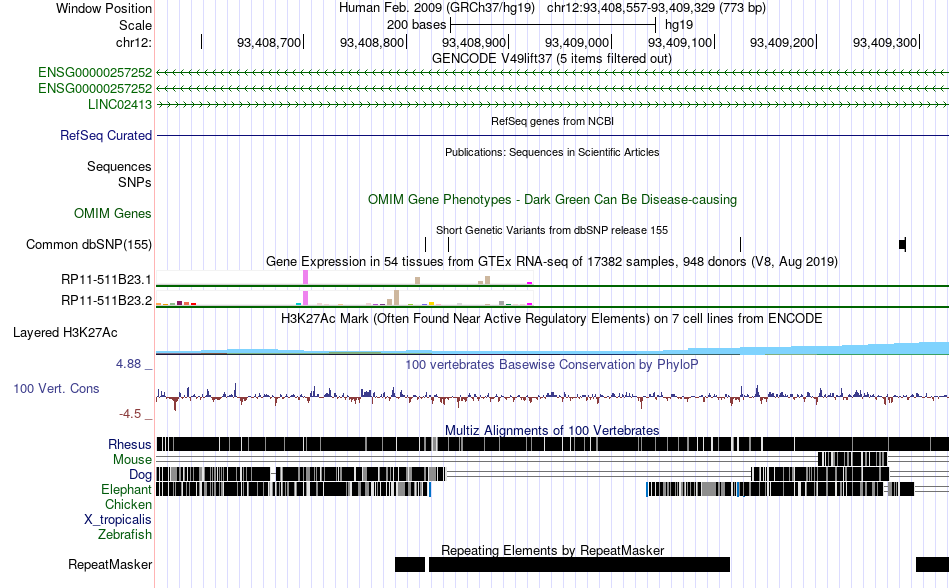Click the 100 Vert. Cons label
Viewport: 950px width, 588px height.
[x=56, y=388]
